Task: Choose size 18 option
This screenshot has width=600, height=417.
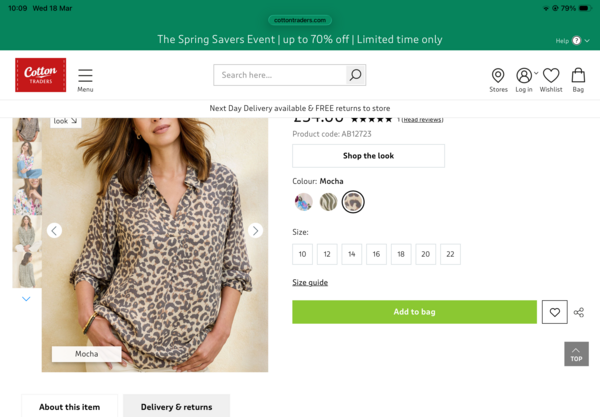Action: (x=401, y=254)
